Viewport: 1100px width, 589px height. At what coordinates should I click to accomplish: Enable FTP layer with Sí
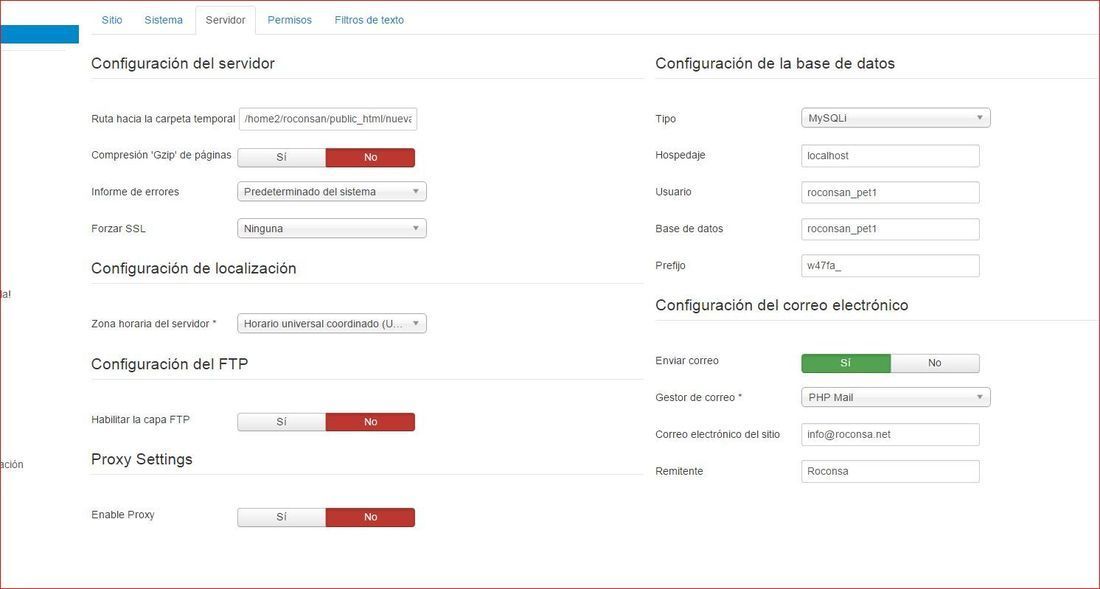[281, 422]
